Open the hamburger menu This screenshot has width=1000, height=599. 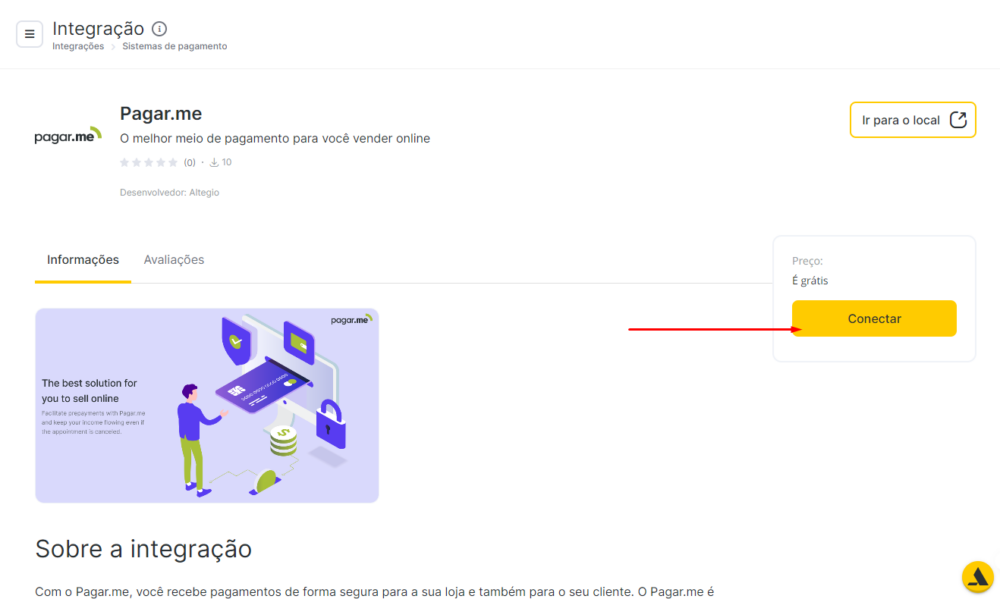coord(29,34)
